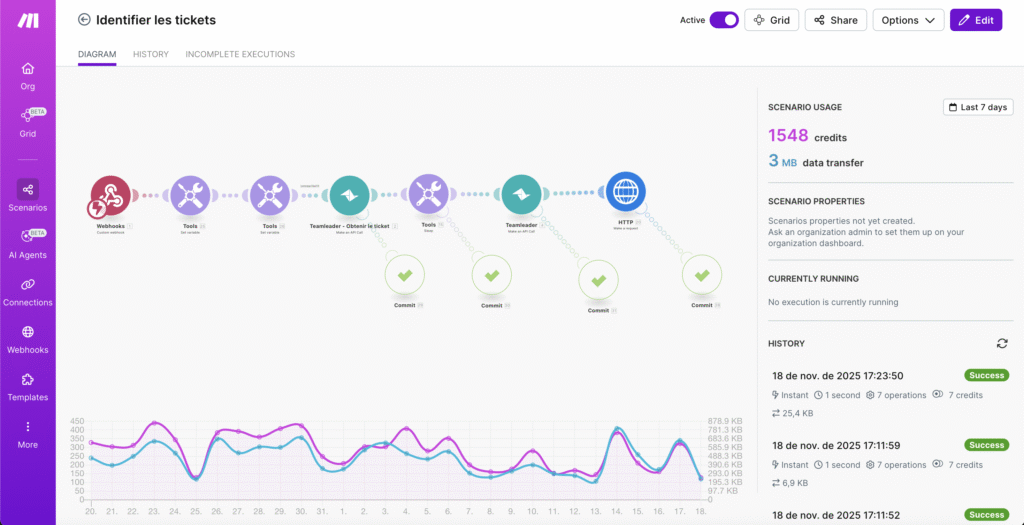Click the Teamleader - Obtenir le ticket module
Screen dimensions: 1024x525
tap(348, 196)
